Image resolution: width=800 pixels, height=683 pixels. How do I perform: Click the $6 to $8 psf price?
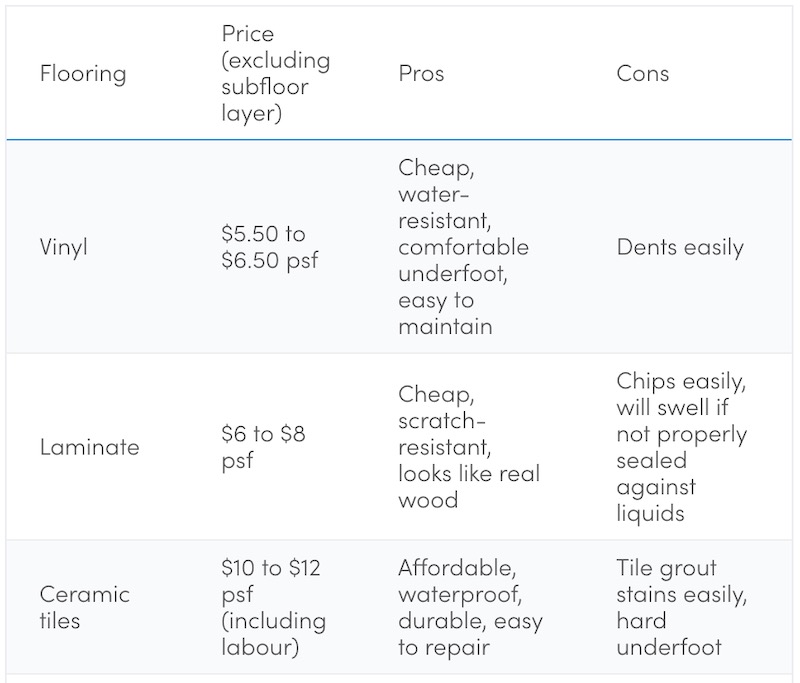click(x=263, y=447)
